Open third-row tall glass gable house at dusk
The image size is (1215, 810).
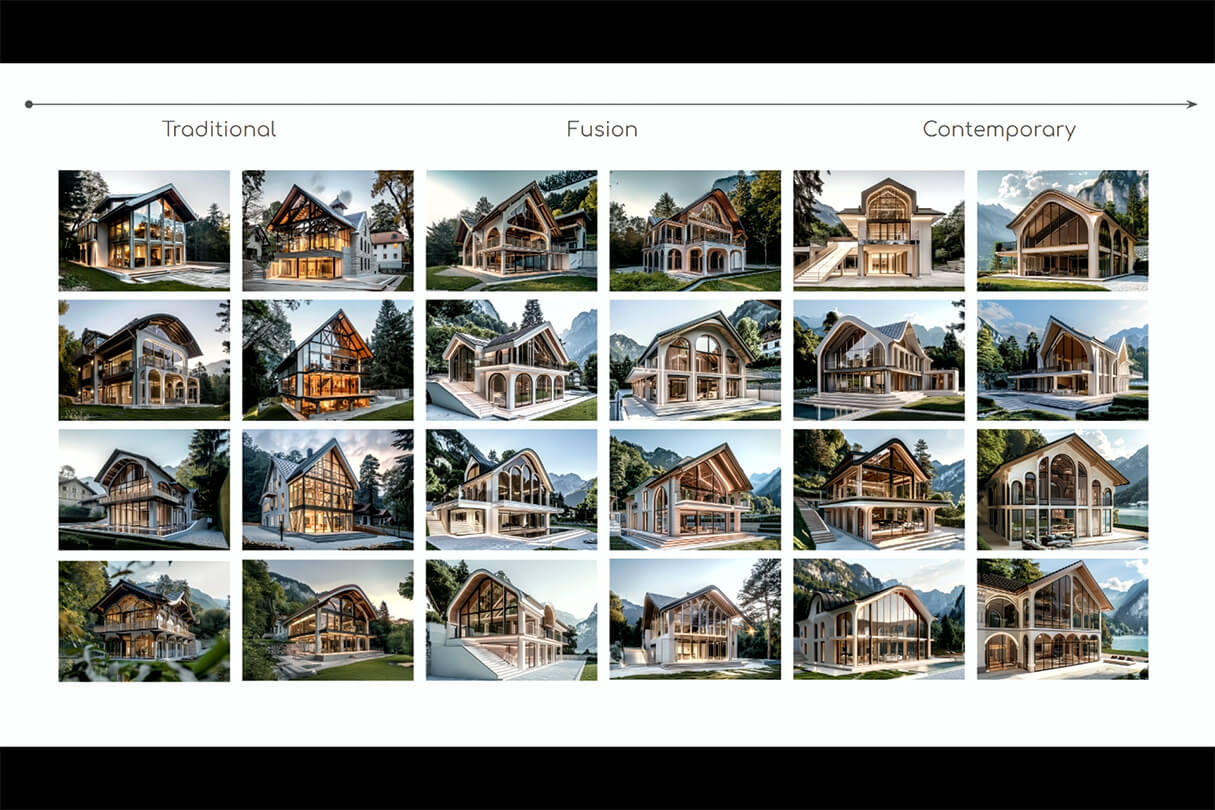pos(327,490)
